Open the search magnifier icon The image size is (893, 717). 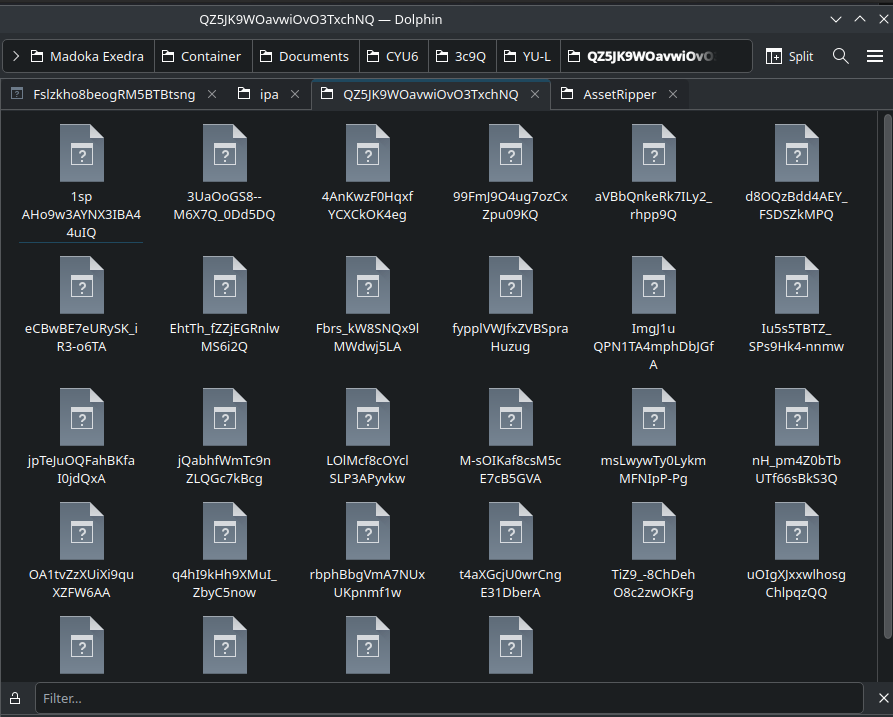click(x=841, y=57)
